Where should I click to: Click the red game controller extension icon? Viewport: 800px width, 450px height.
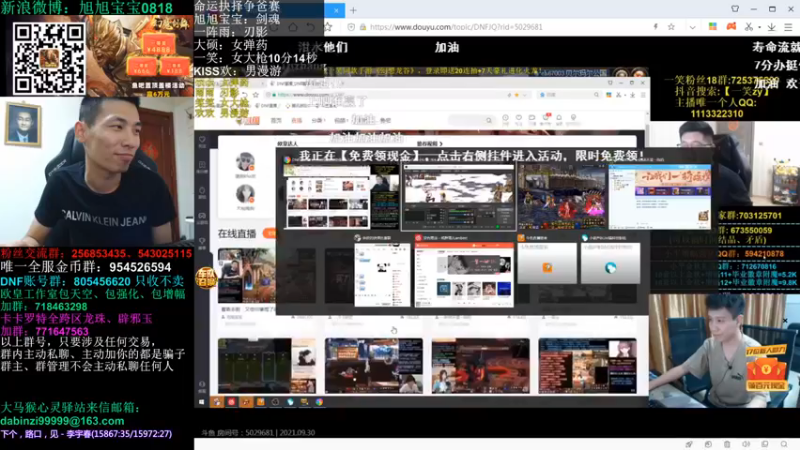pyautogui.click(x=731, y=27)
